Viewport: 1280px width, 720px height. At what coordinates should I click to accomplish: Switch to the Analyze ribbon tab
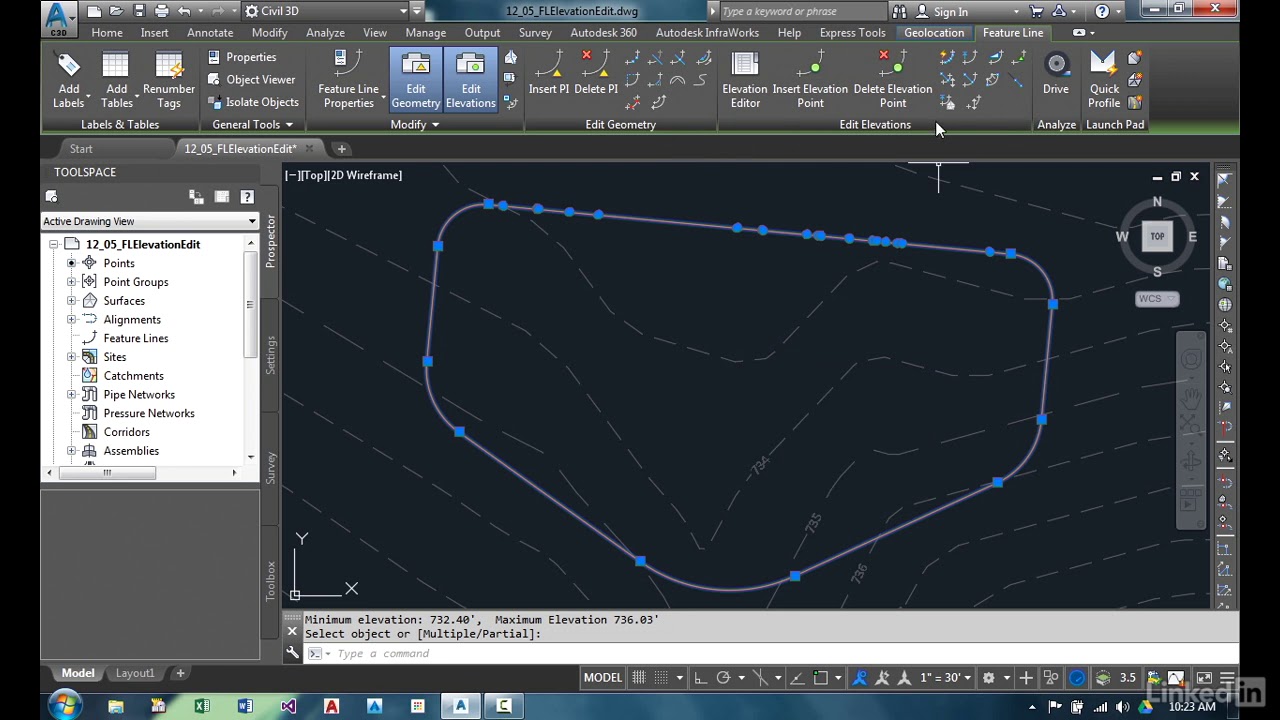(325, 33)
